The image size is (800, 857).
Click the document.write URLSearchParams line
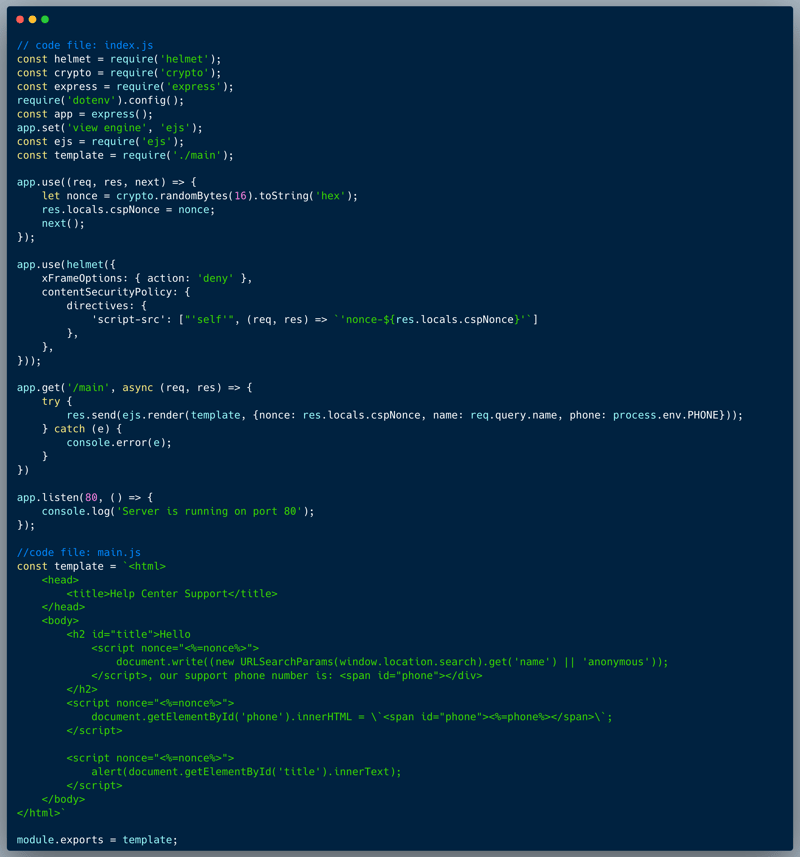[392, 662]
